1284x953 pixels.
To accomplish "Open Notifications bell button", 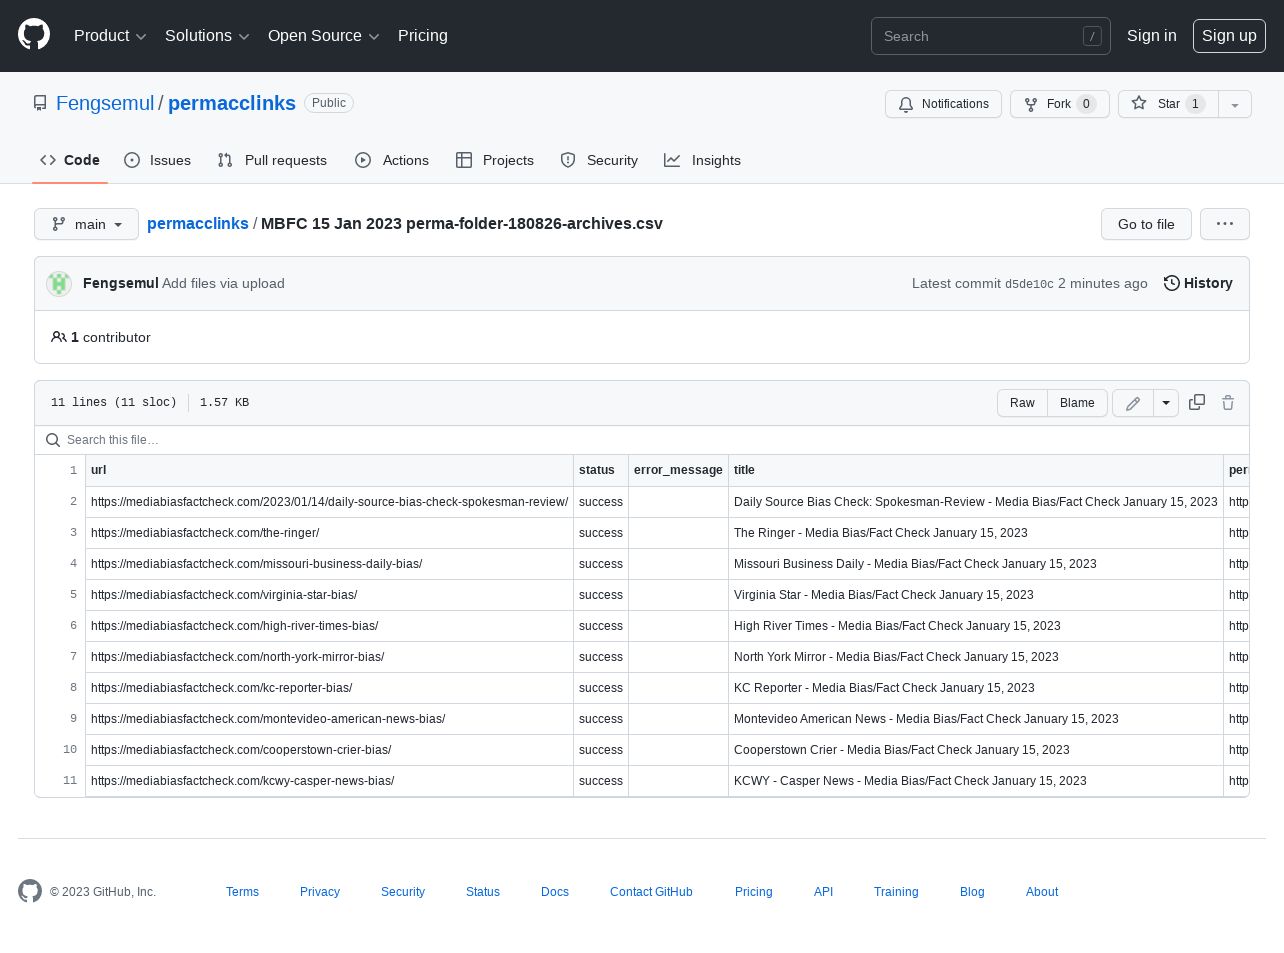I will [x=943, y=104].
